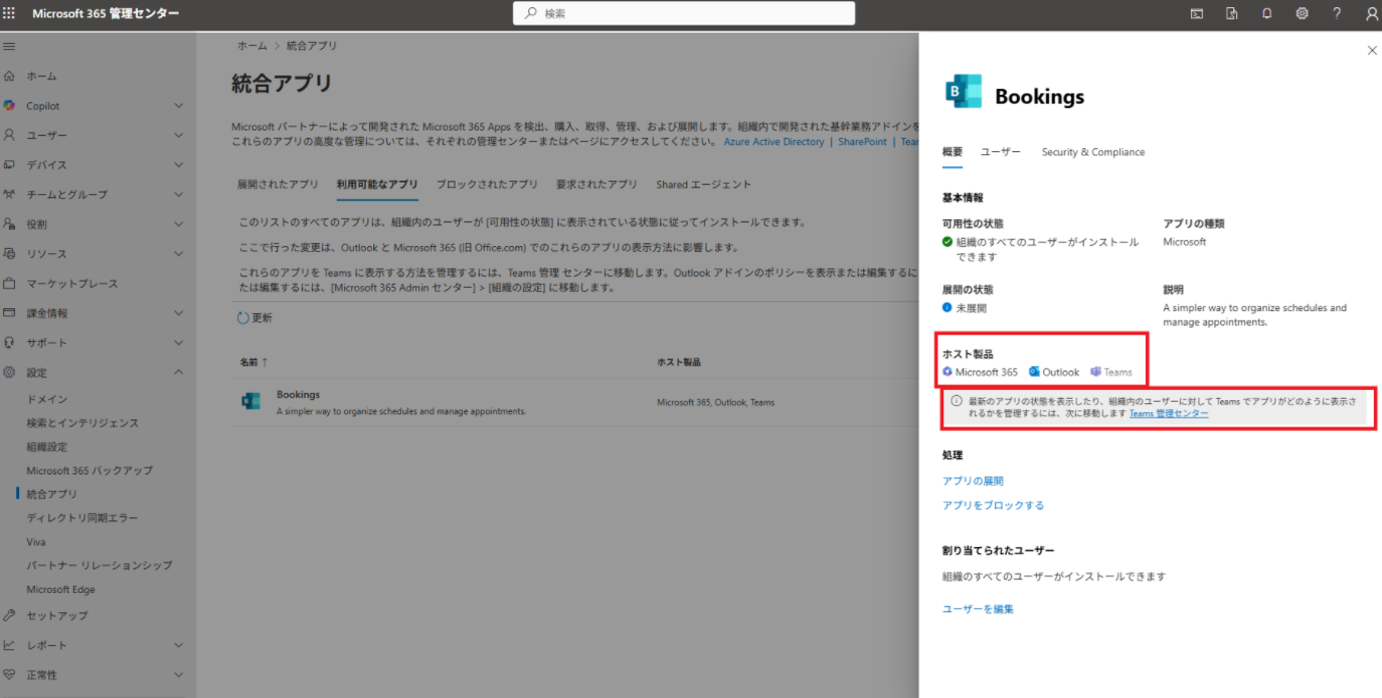
Task: Expand the チームとグループ menu chevron
Action: tap(178, 194)
